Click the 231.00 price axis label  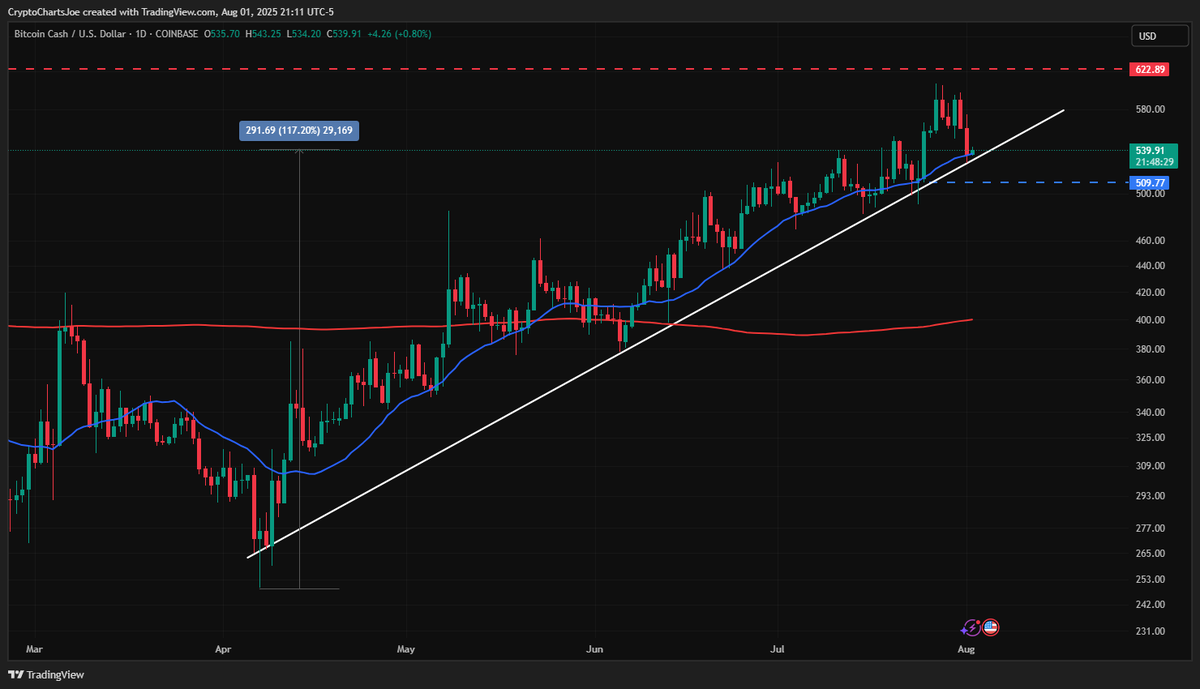click(1150, 632)
